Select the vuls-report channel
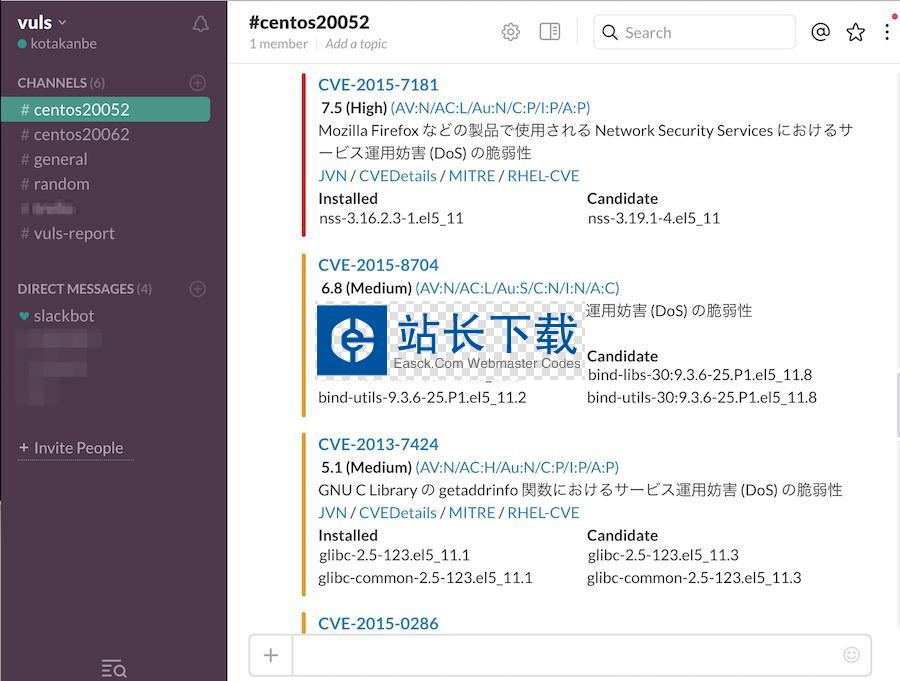Viewport: 900px width, 681px height. pos(74,233)
